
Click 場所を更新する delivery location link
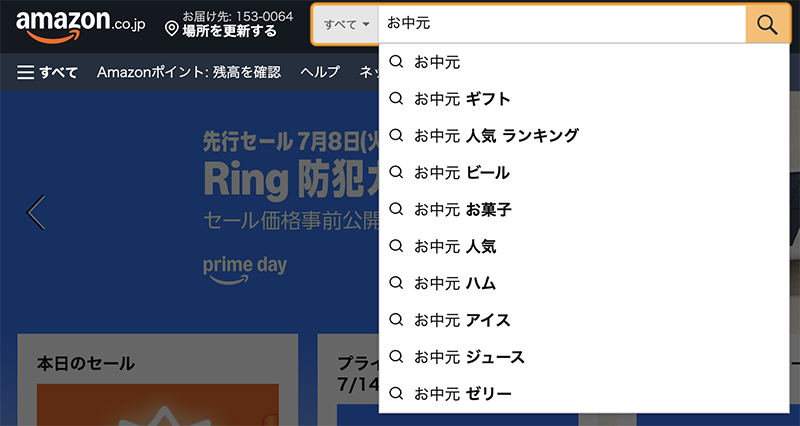click(230, 32)
